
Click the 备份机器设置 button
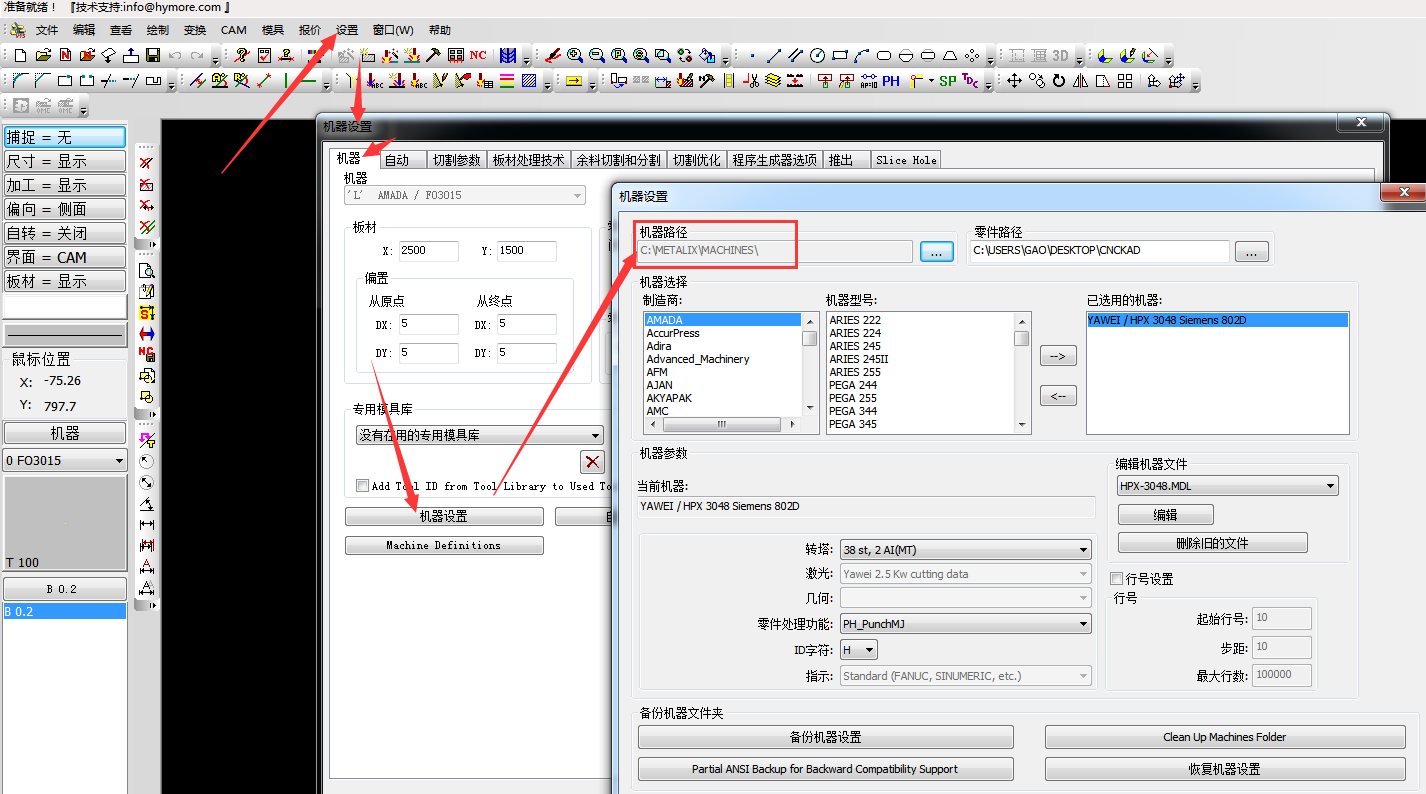tap(825, 737)
